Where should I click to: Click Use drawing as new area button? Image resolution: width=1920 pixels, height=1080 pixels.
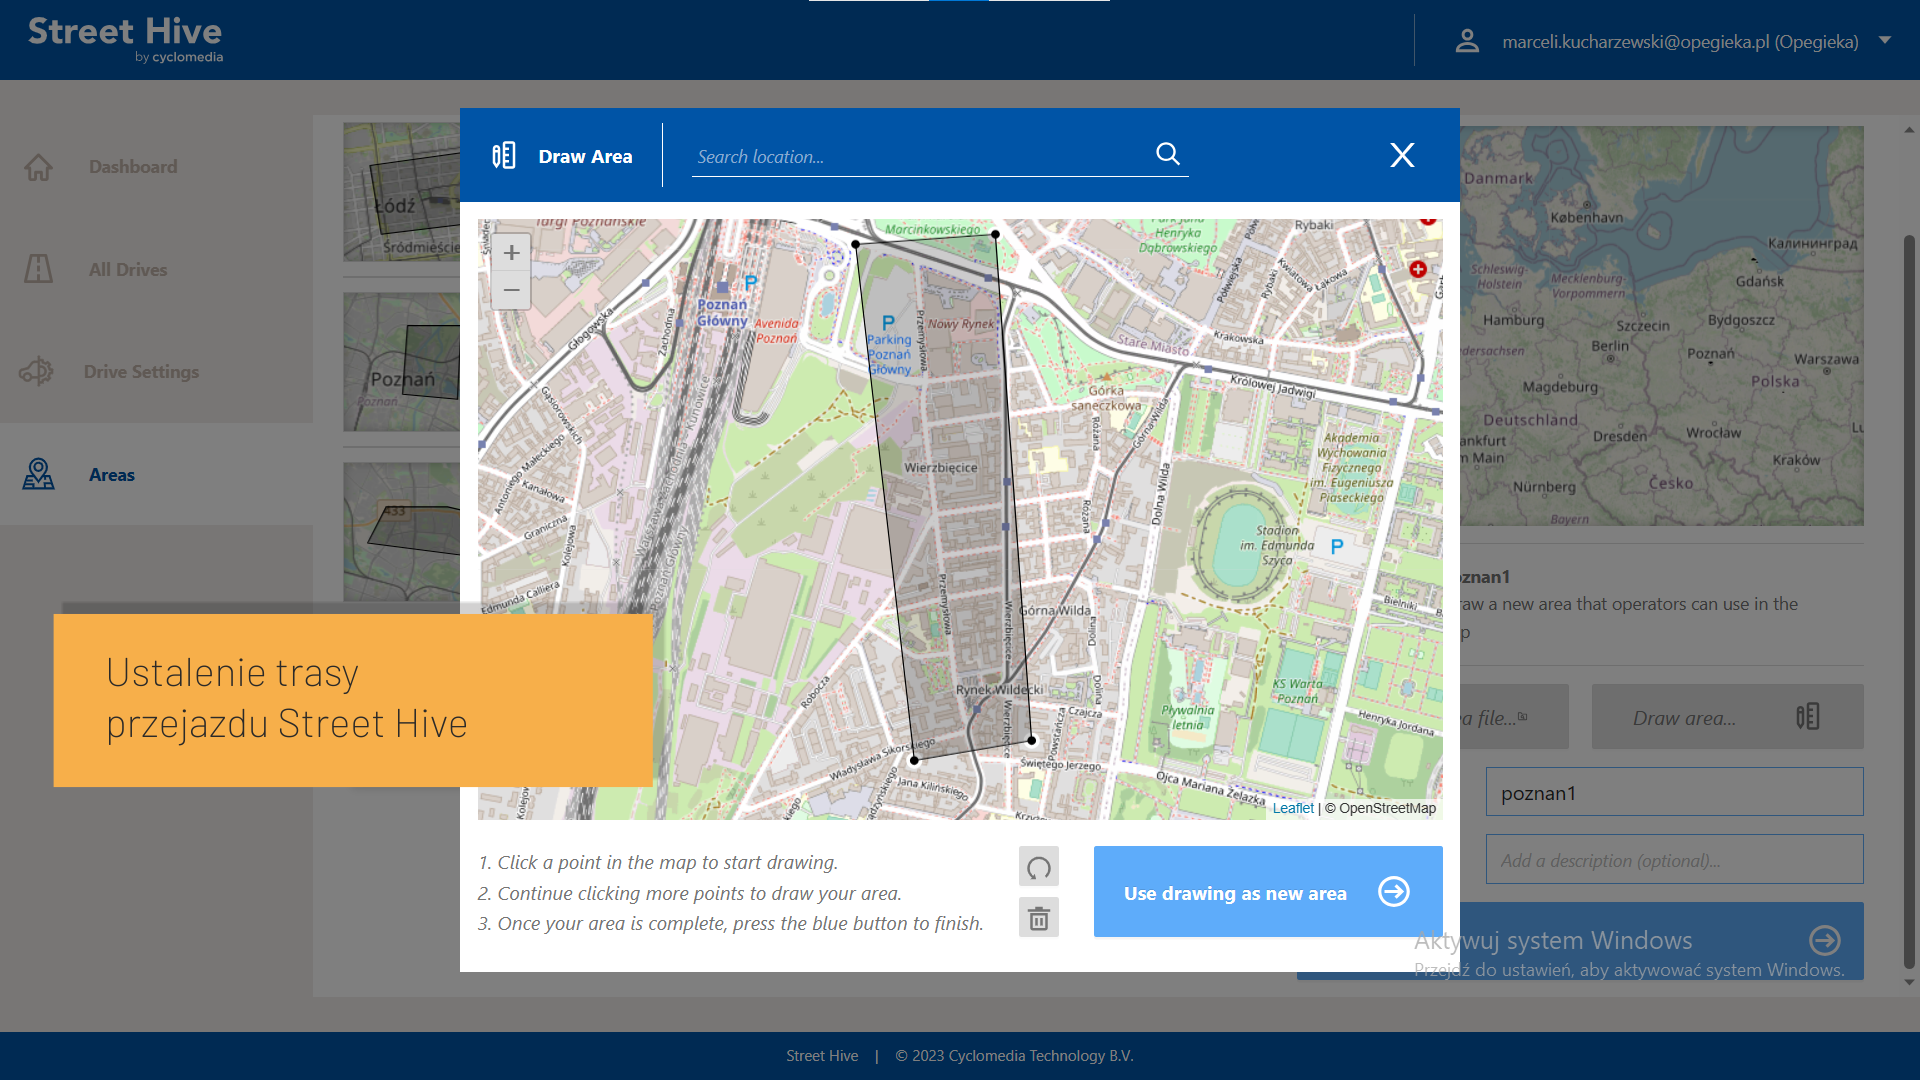coord(1268,892)
